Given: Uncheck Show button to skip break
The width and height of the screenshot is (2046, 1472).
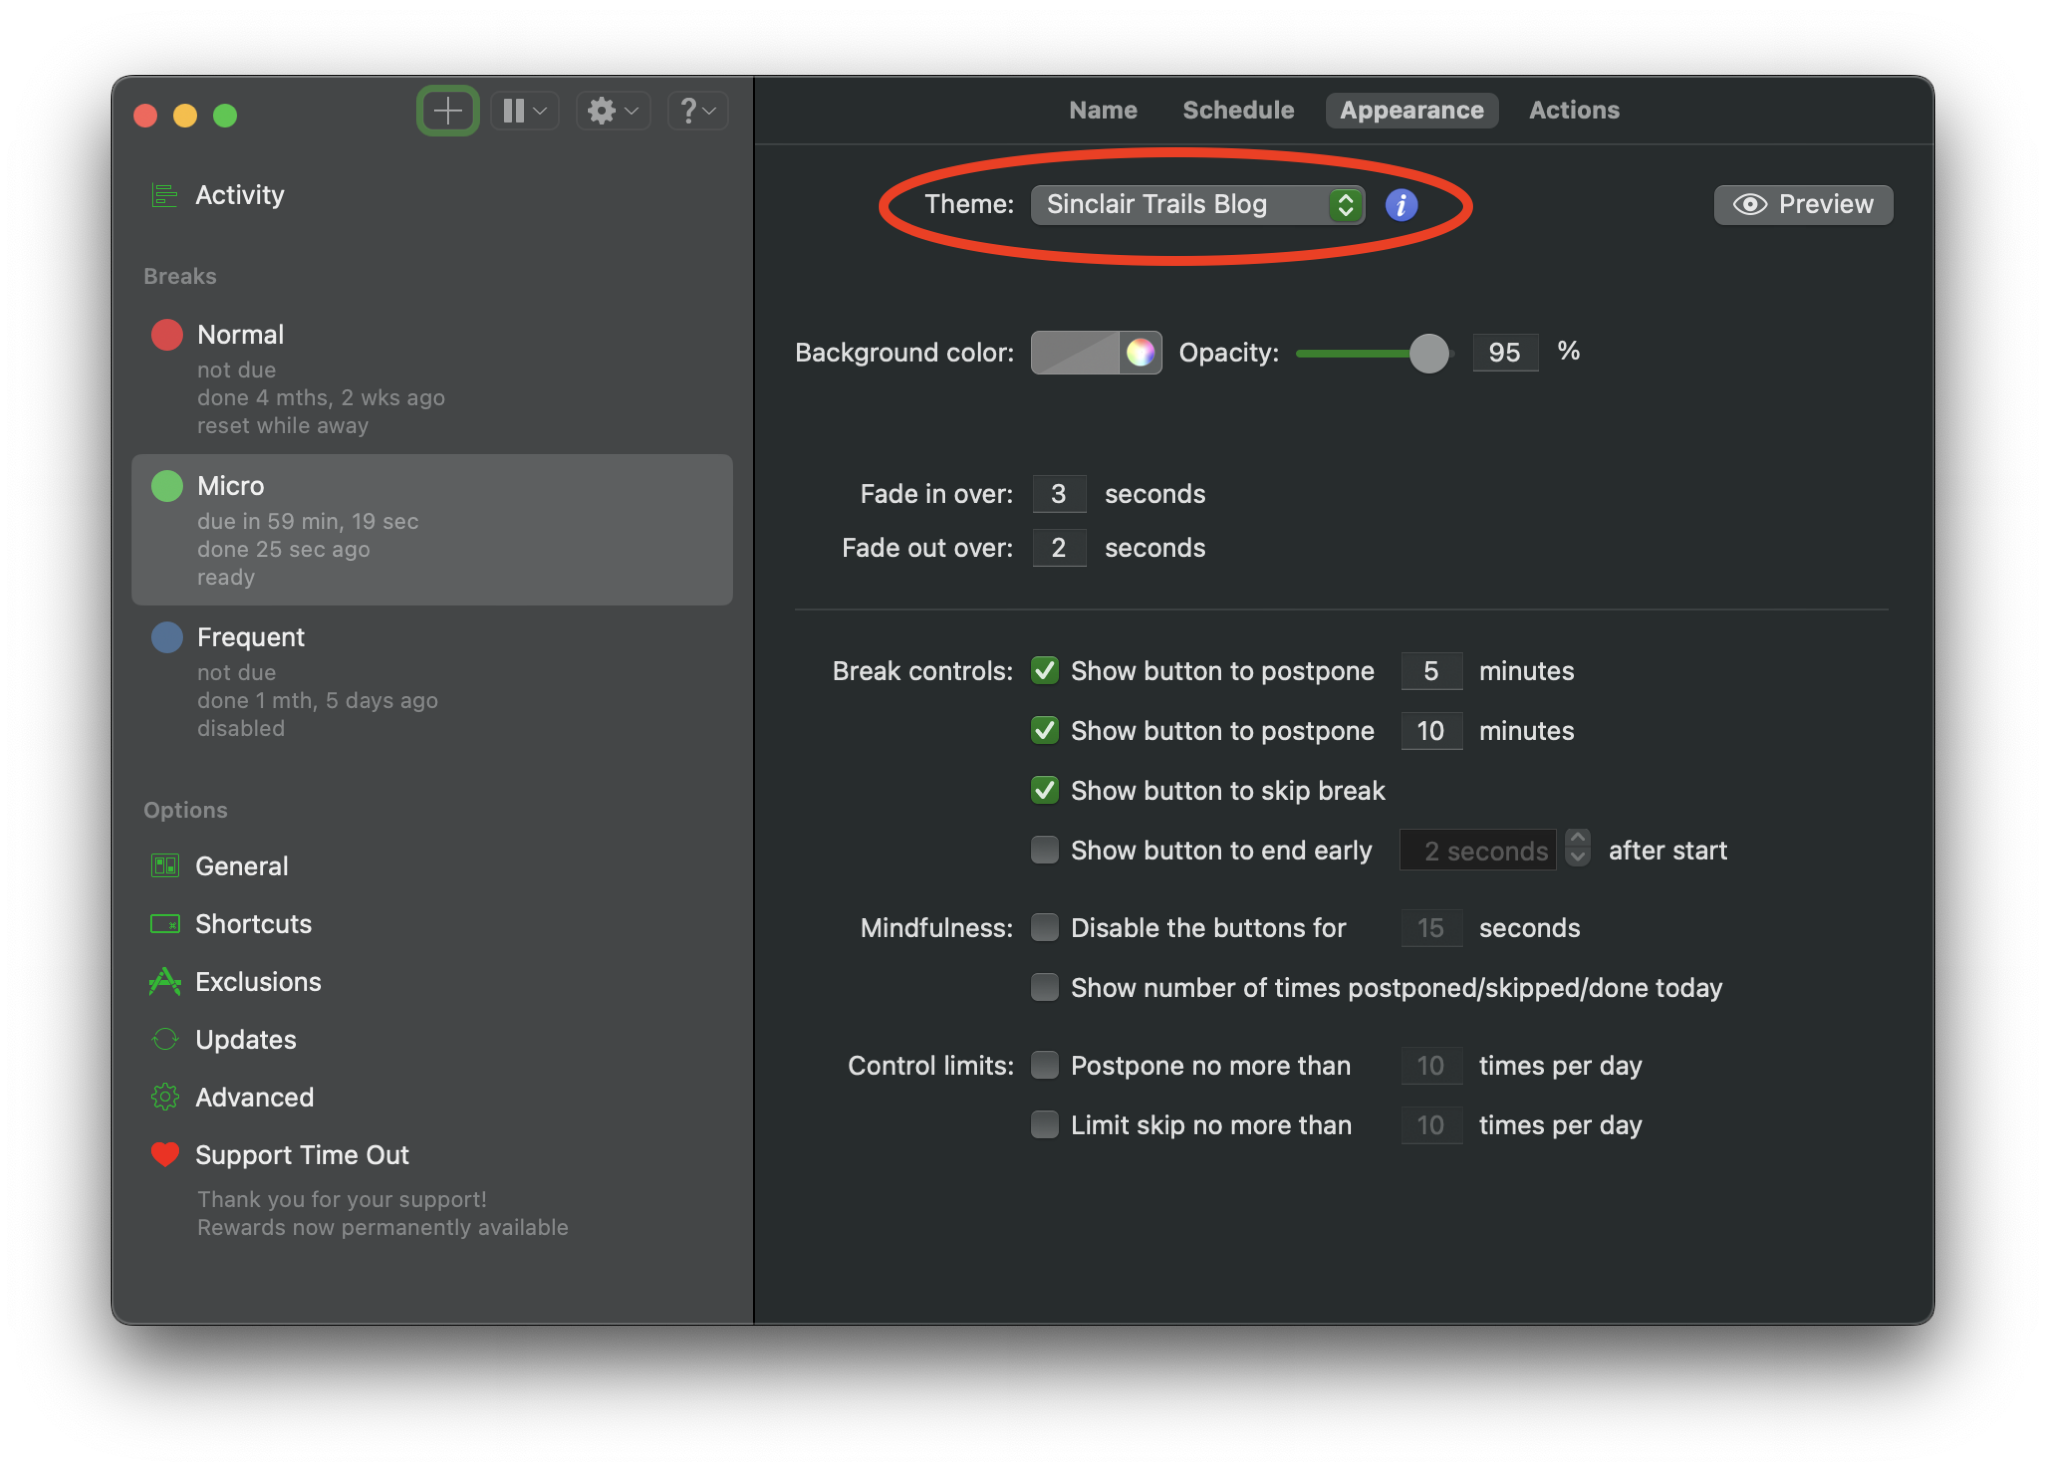Looking at the screenshot, I should [x=1045, y=791].
